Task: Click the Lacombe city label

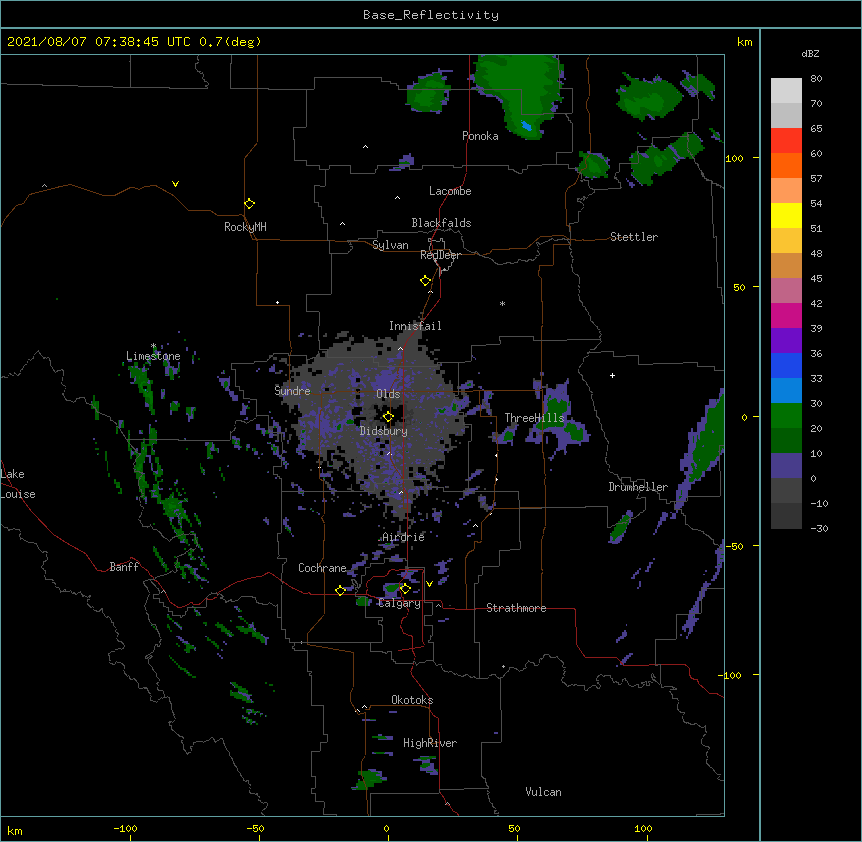Action: point(450,191)
